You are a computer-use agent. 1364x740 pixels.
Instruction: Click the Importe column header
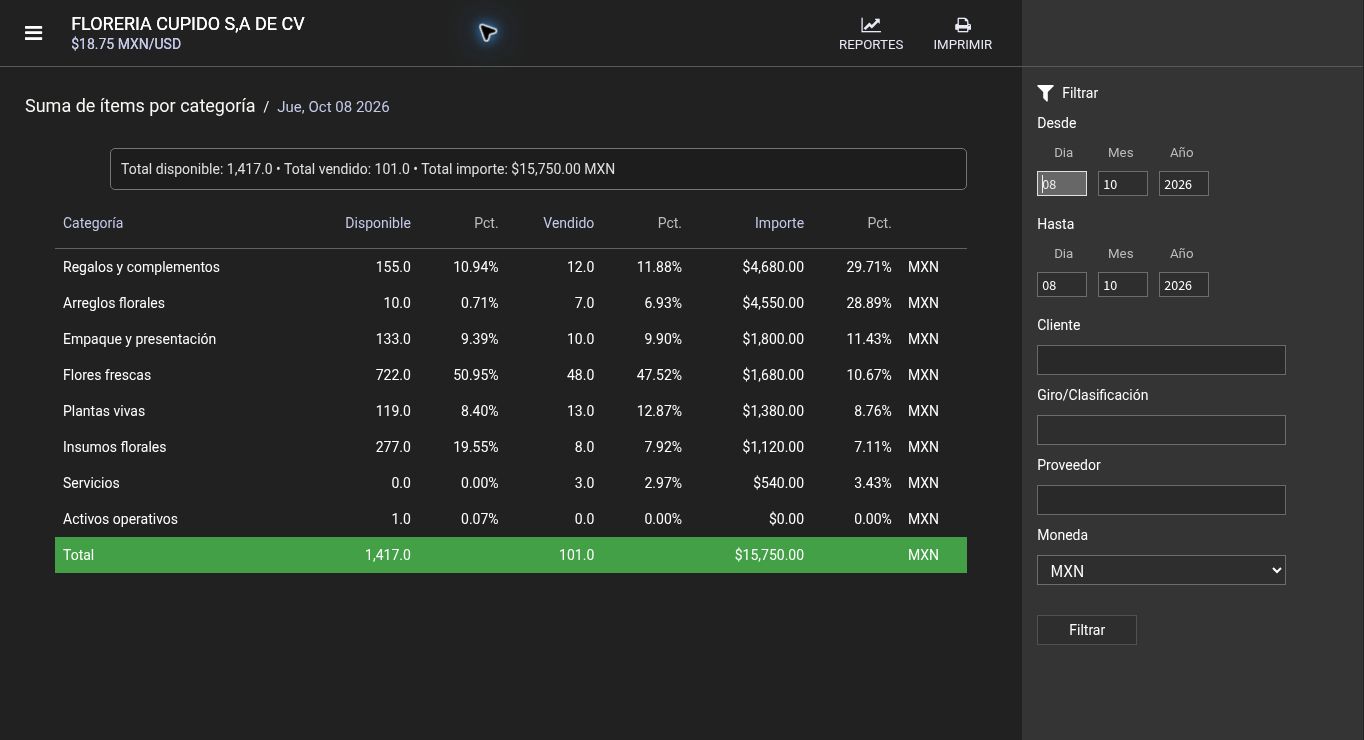pos(779,223)
